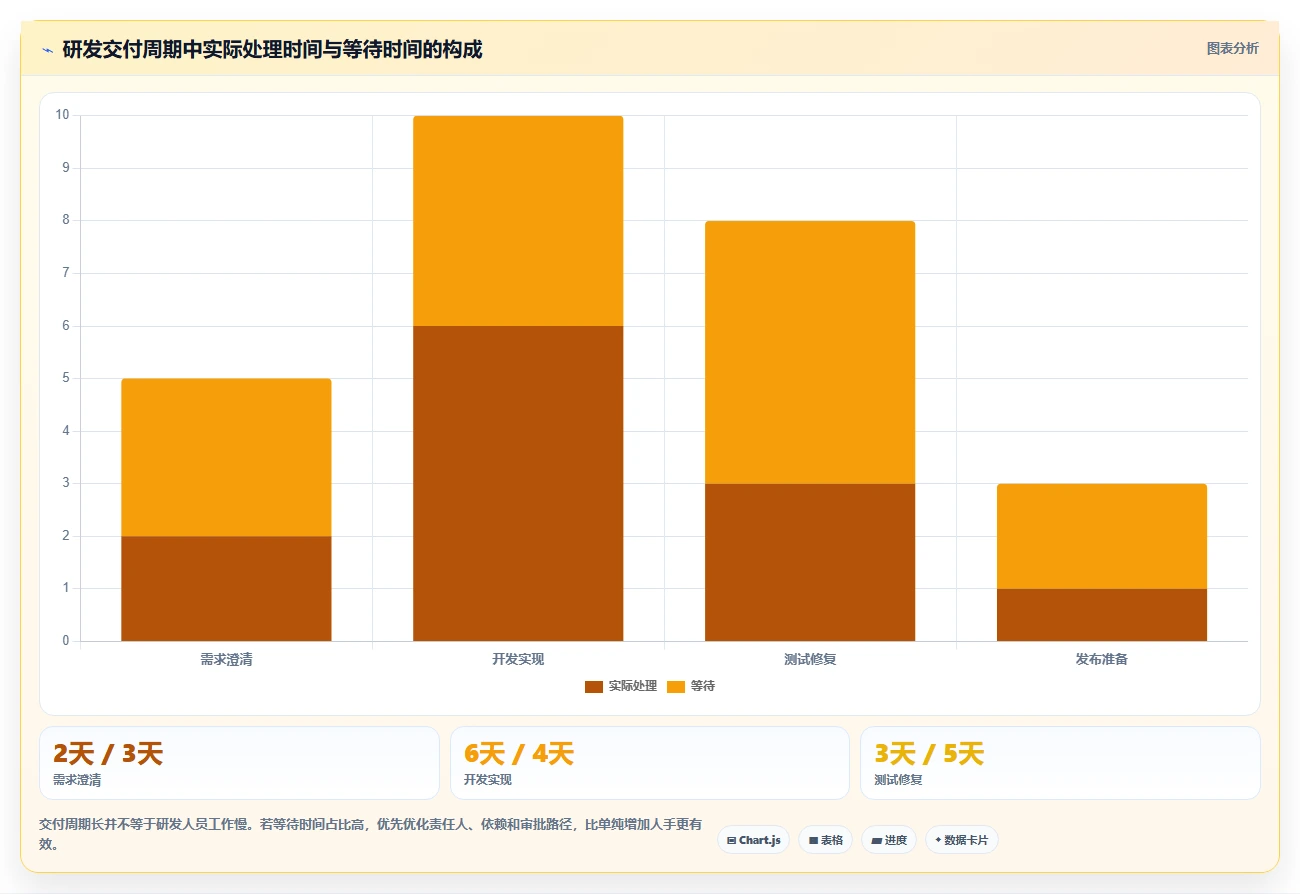Select the Chart.js pill button

pyautogui.click(x=753, y=840)
